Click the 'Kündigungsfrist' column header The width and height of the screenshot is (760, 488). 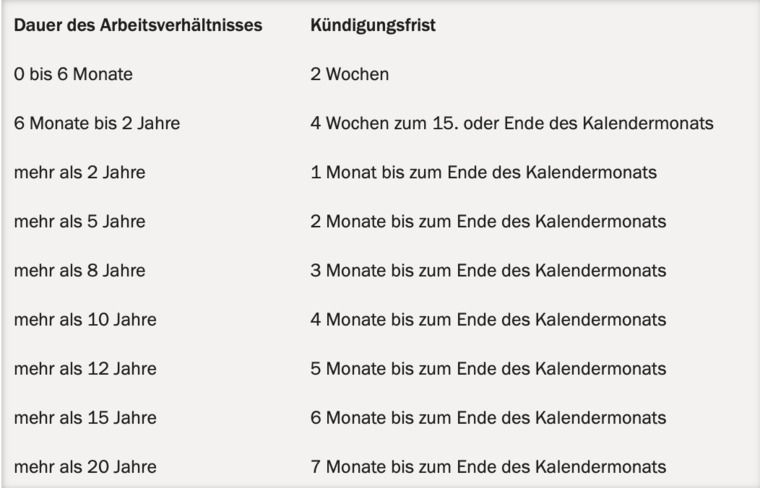(373, 25)
